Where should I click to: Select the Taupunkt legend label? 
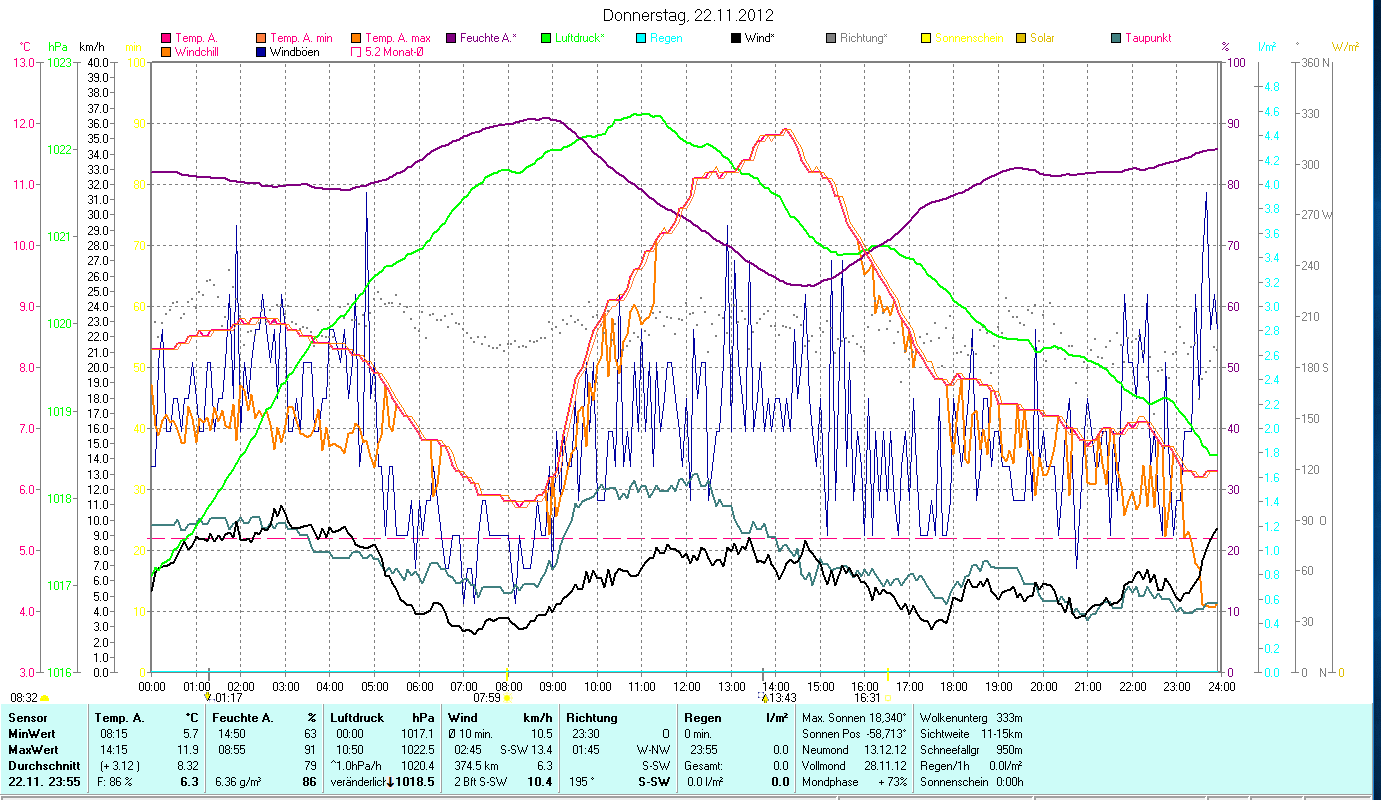[1147, 38]
